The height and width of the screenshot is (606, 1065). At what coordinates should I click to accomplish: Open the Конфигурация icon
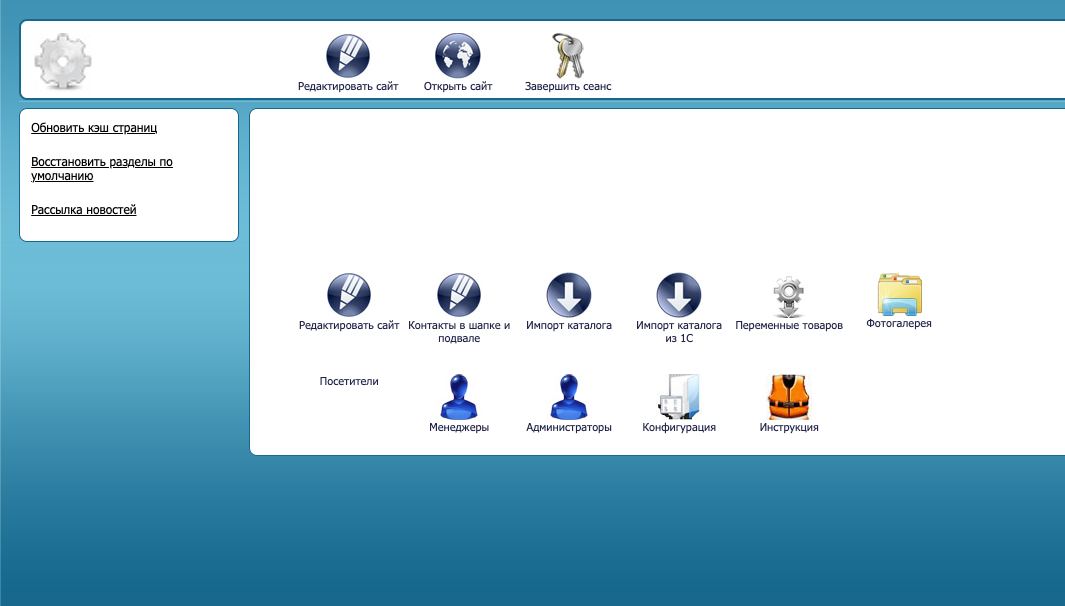click(x=679, y=396)
